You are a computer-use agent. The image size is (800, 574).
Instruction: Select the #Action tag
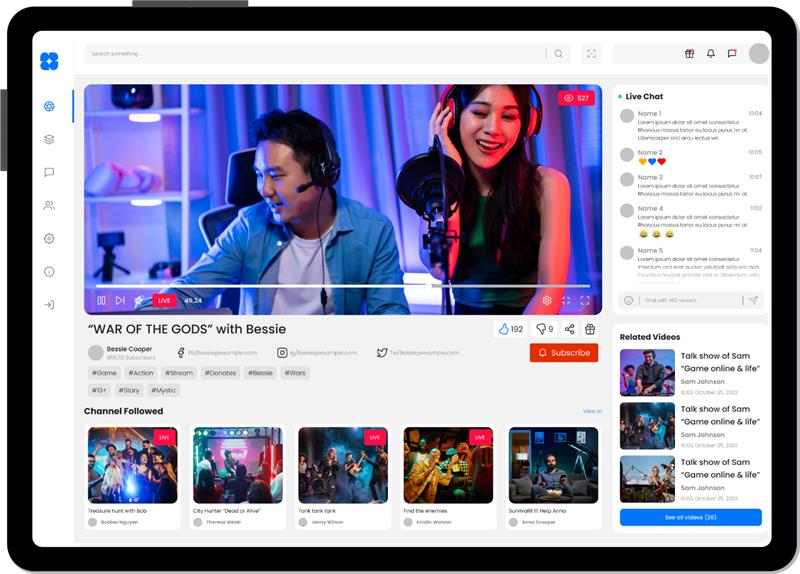pos(141,373)
